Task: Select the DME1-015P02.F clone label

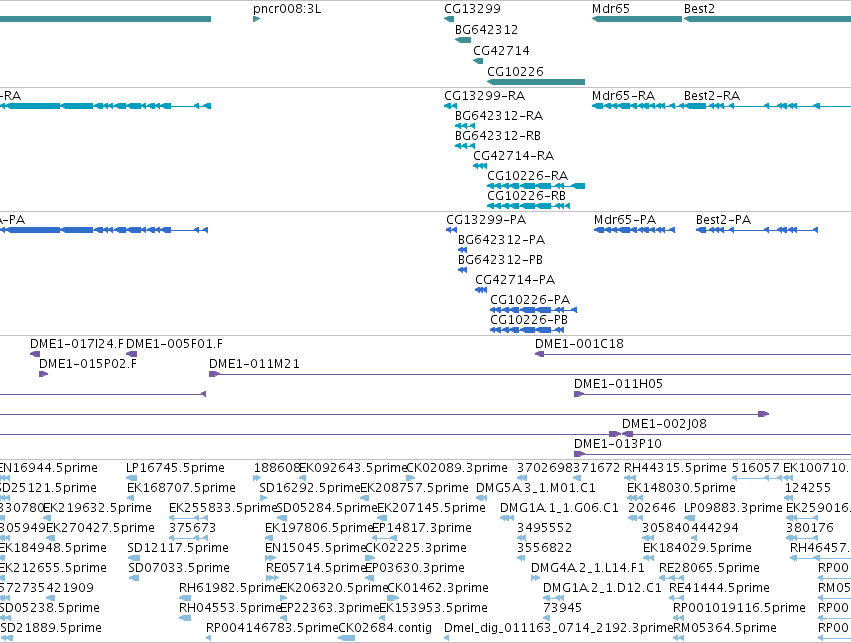Action: [88, 364]
